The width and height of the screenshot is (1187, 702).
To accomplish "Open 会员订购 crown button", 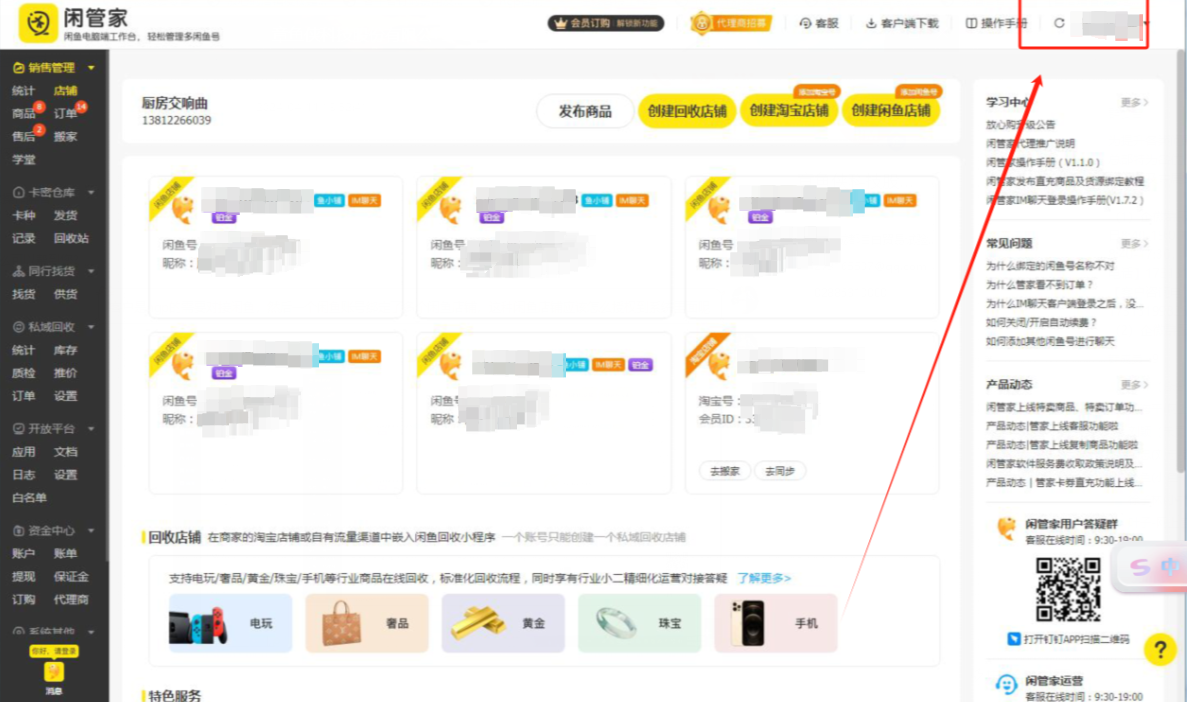I will [606, 23].
